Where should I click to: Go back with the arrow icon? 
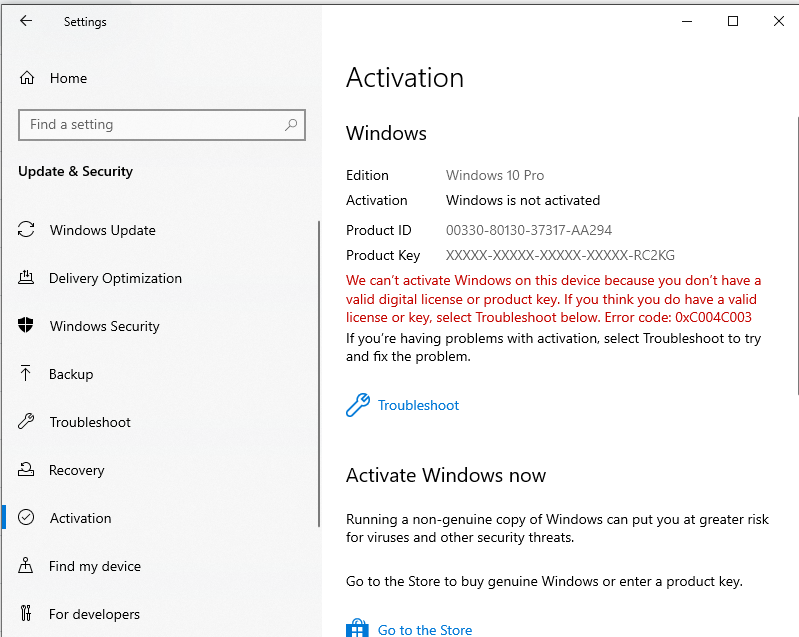coord(26,21)
